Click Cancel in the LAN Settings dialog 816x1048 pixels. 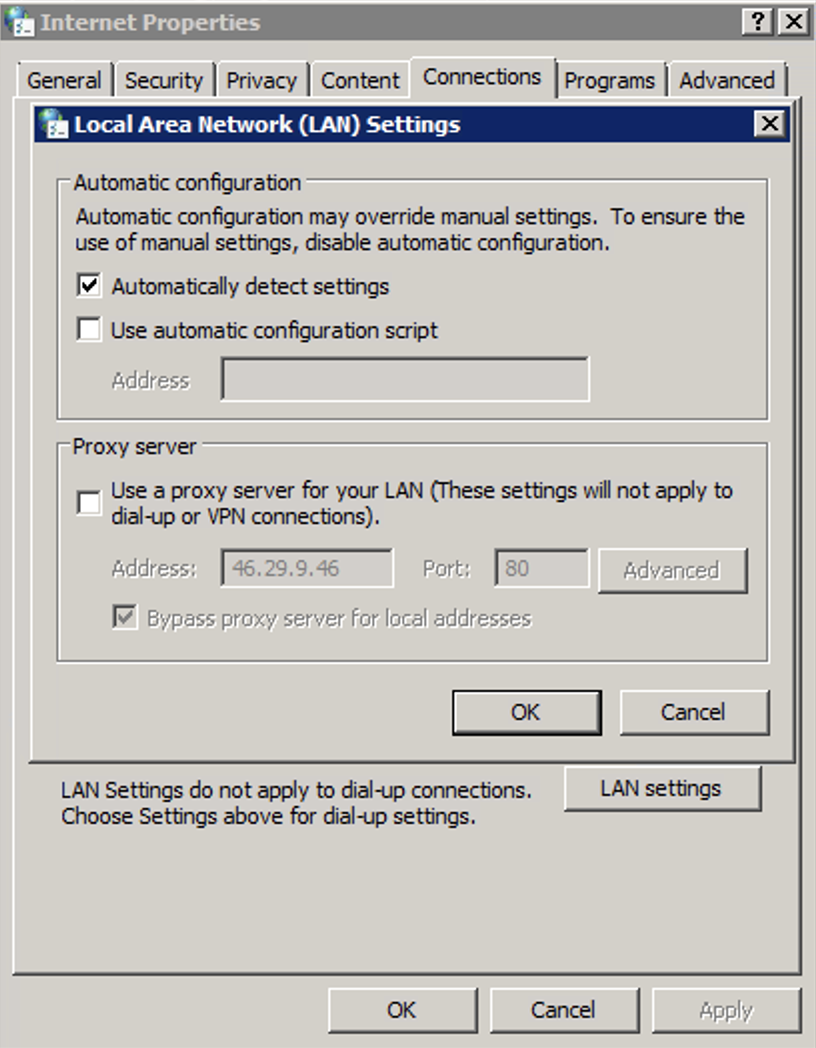click(x=694, y=712)
